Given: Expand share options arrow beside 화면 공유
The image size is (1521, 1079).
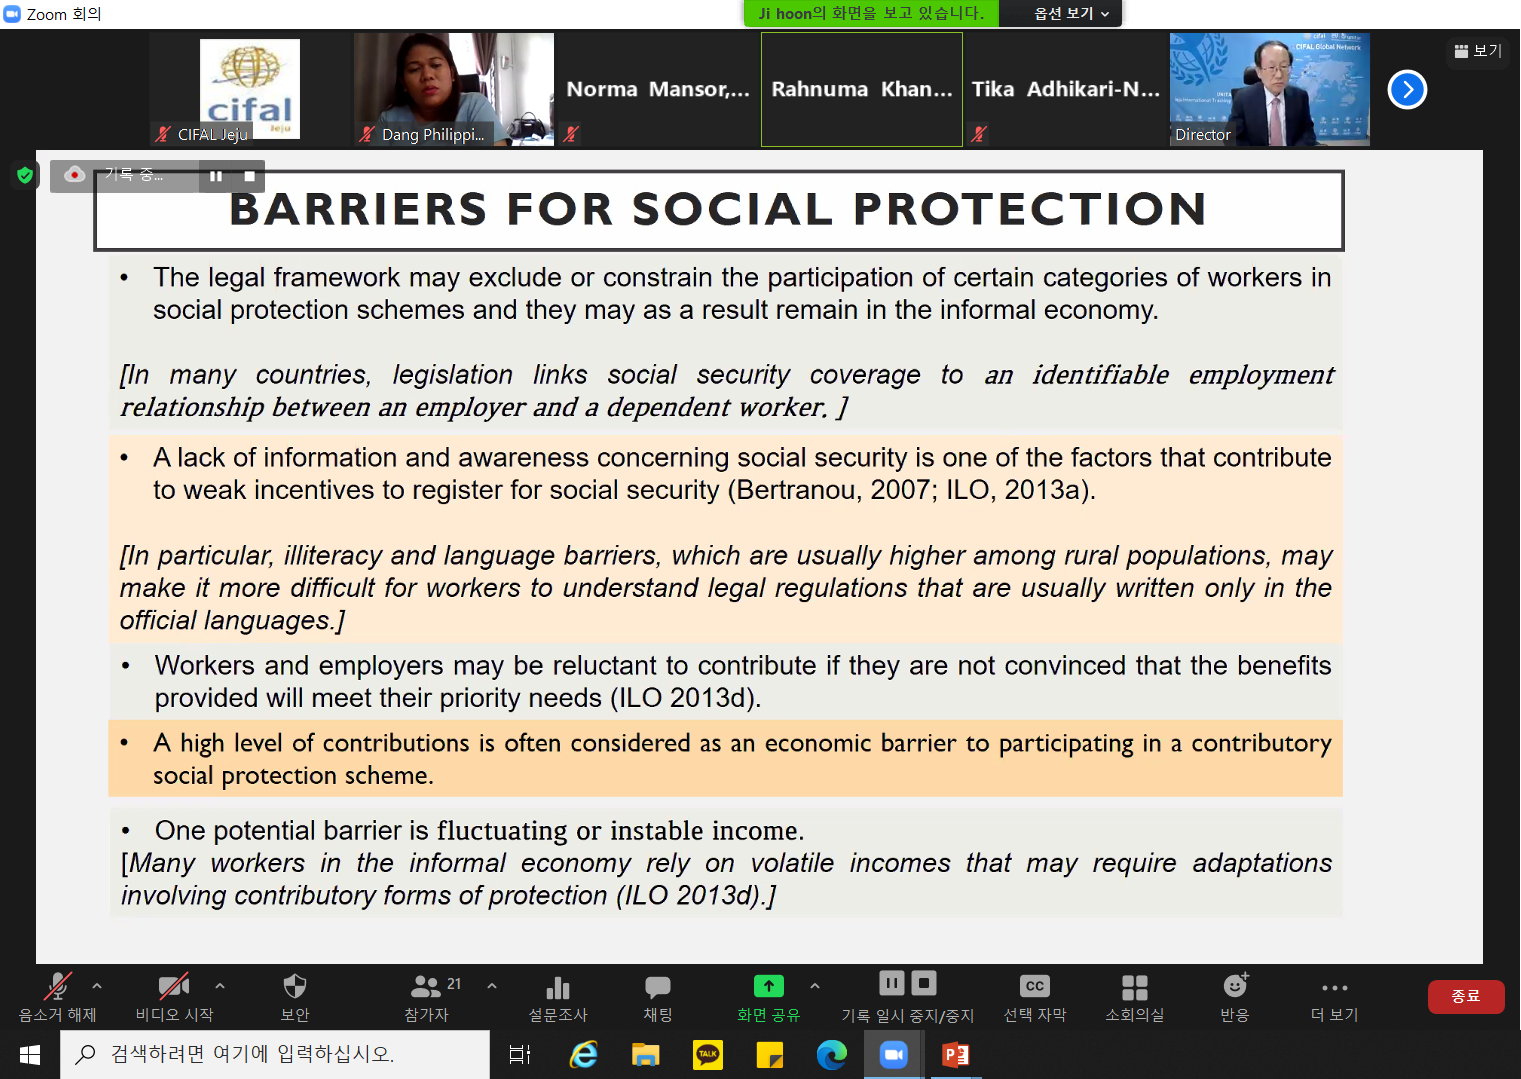Looking at the screenshot, I should tap(815, 986).
